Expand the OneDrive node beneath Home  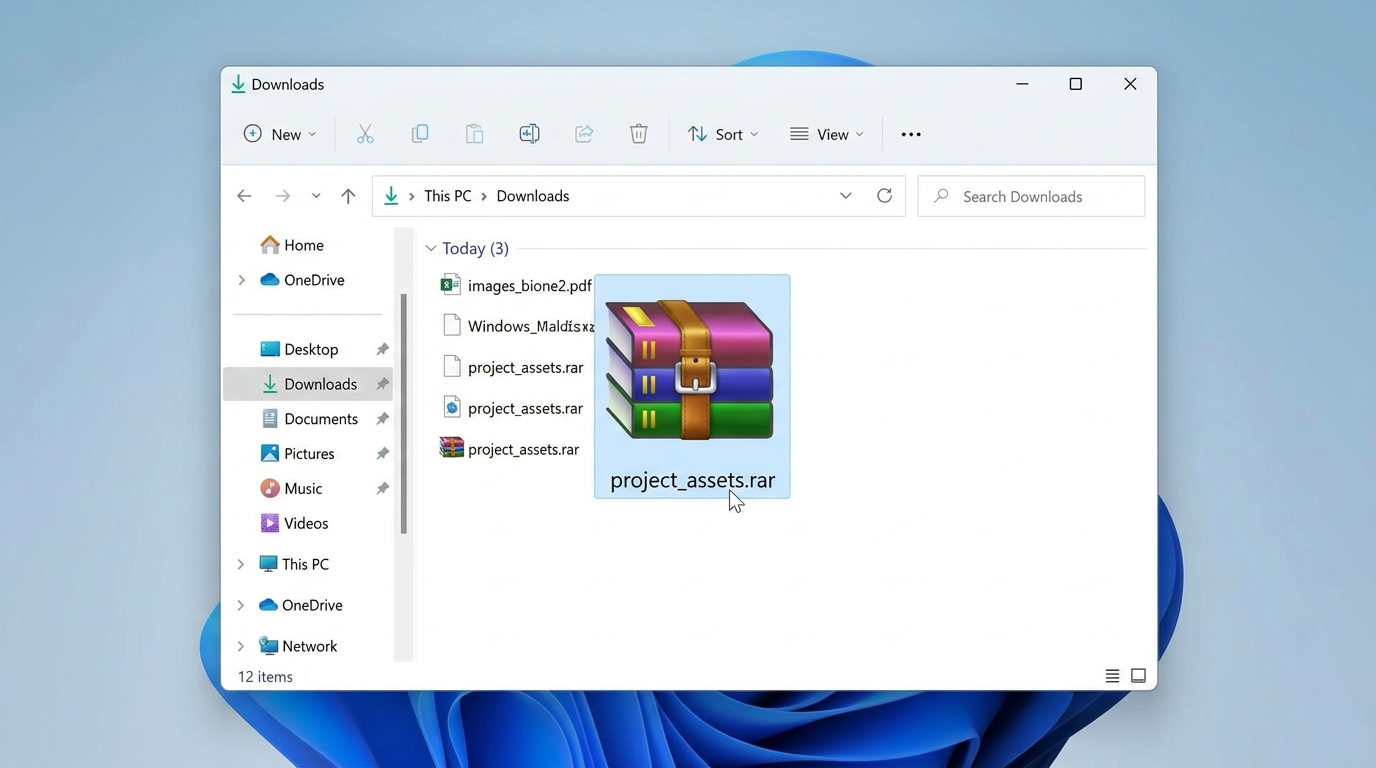coord(241,280)
